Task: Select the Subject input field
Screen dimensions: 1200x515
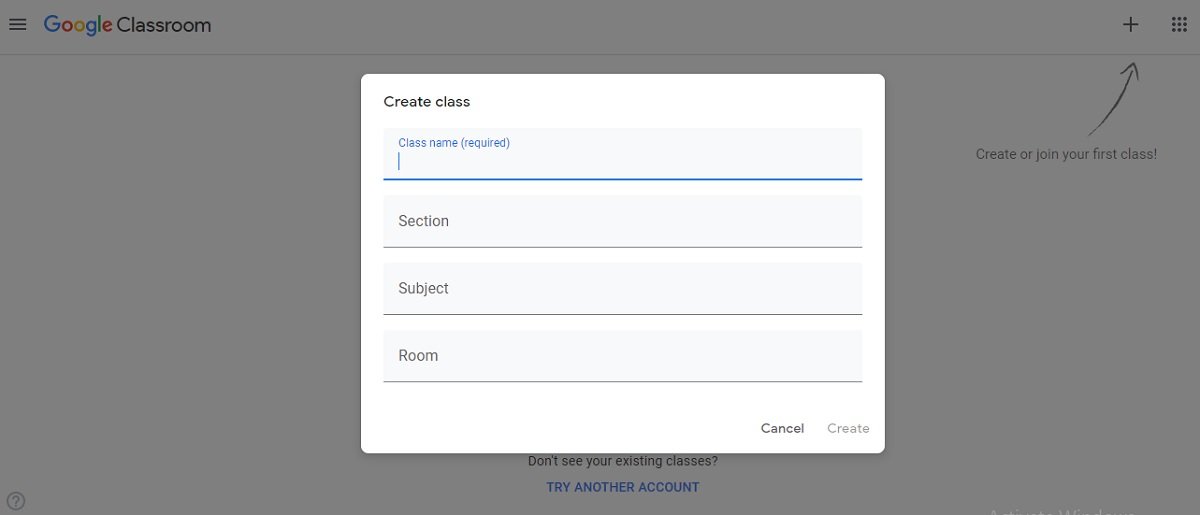Action: (622, 288)
